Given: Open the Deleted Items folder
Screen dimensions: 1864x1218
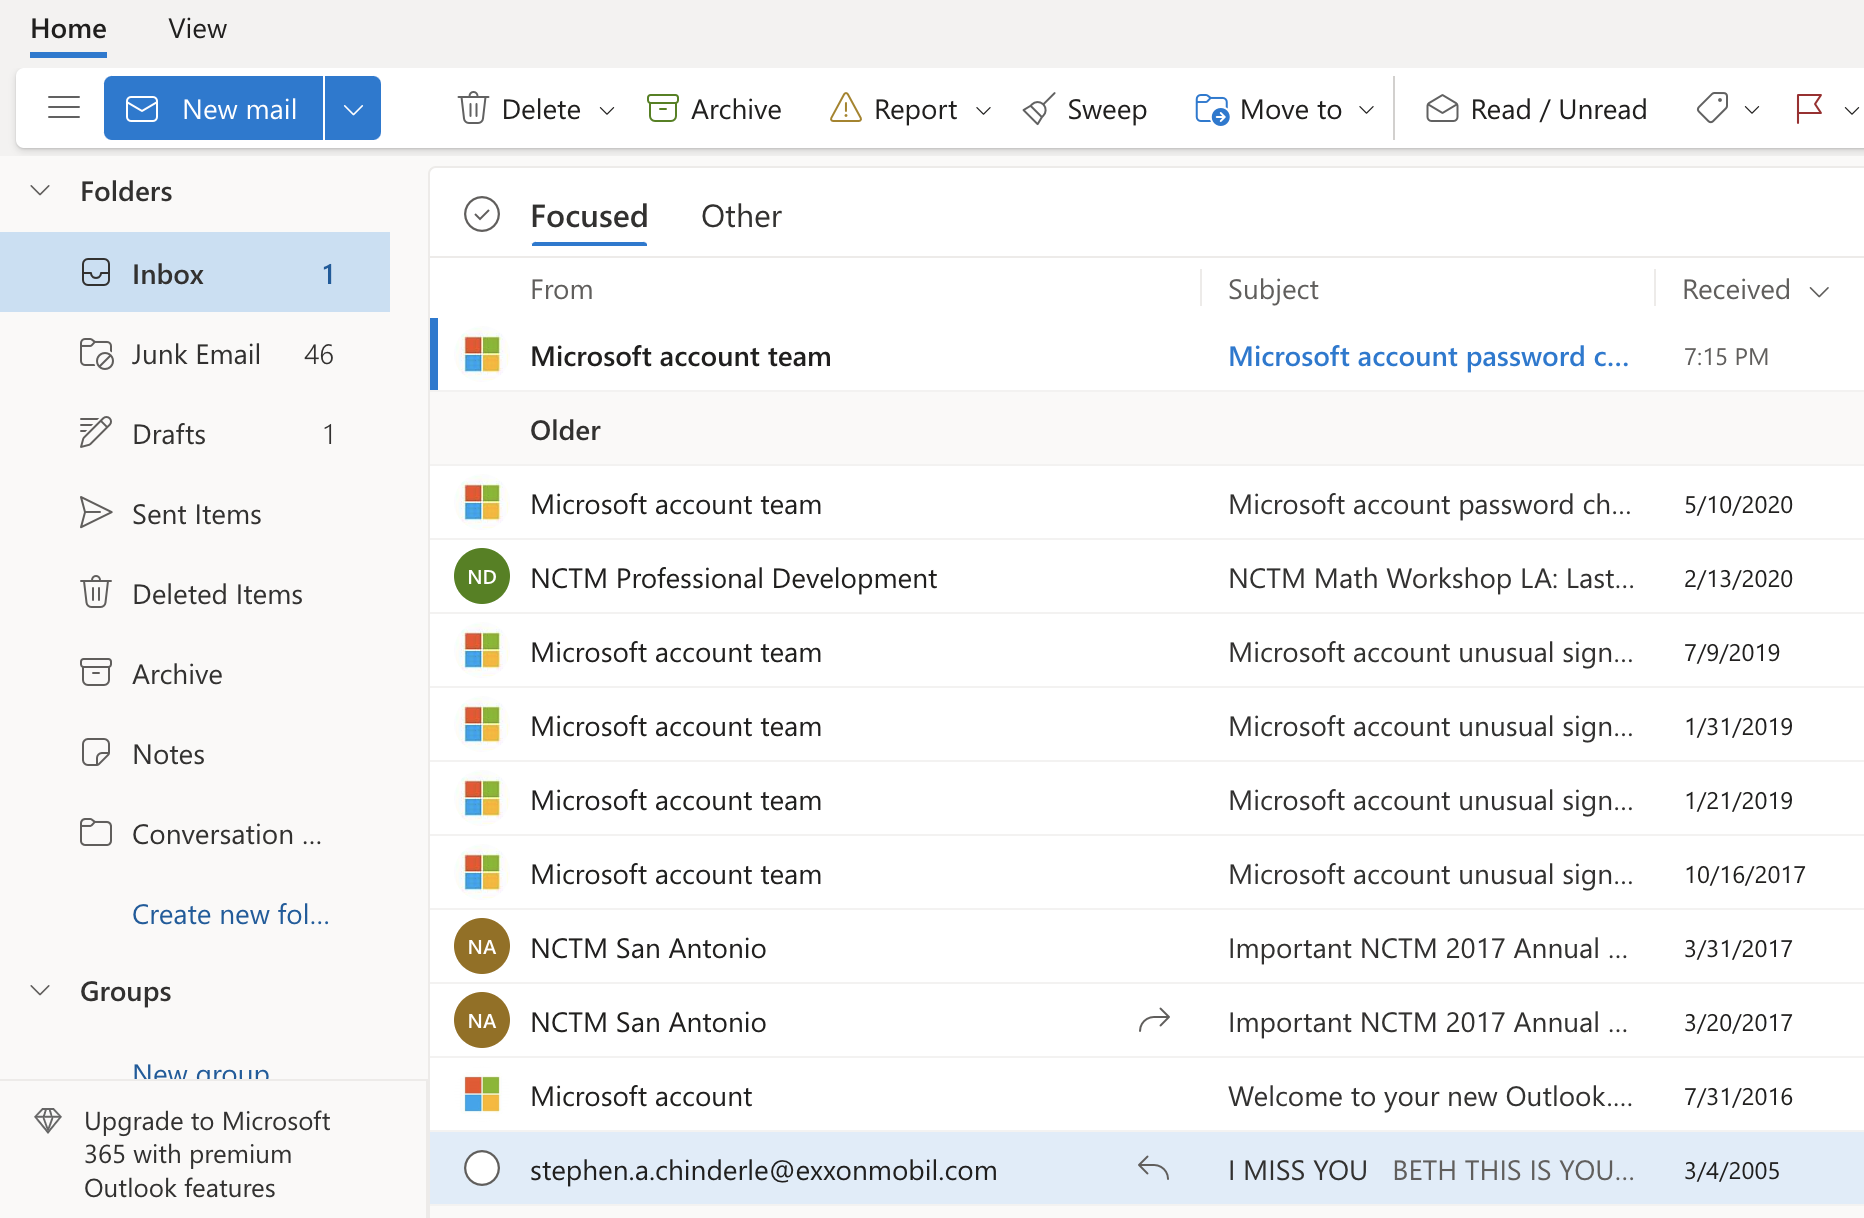Looking at the screenshot, I should pos(195,594).
